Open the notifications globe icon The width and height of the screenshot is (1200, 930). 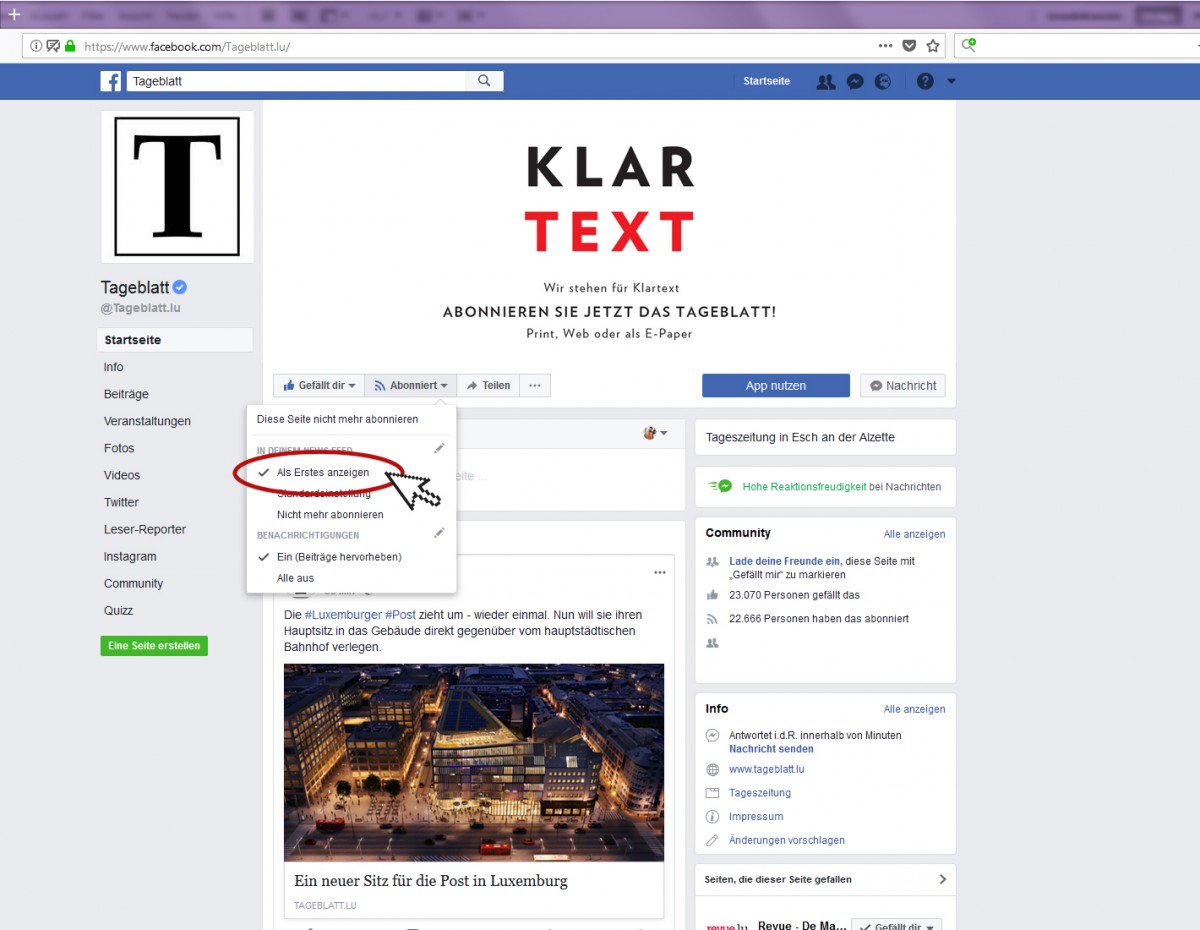[x=884, y=81]
